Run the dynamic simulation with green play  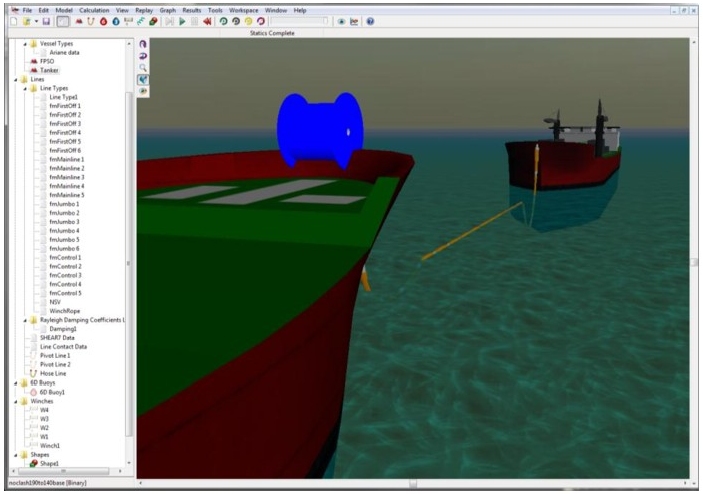182,22
